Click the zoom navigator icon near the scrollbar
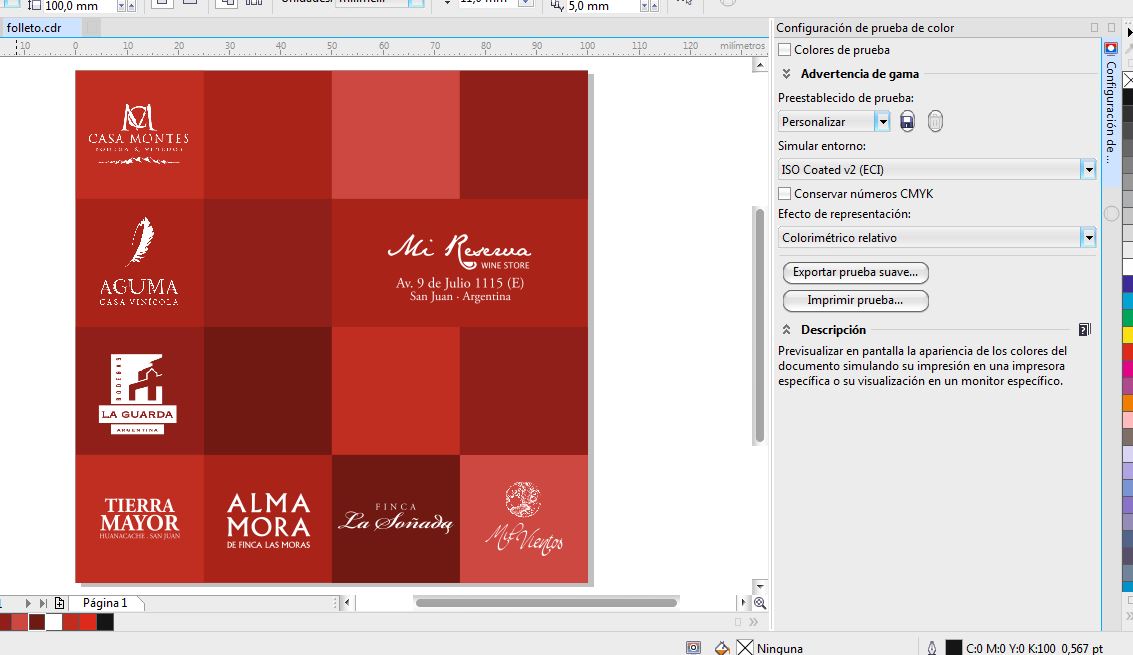Viewport: 1133px width, 655px height. 759,603
